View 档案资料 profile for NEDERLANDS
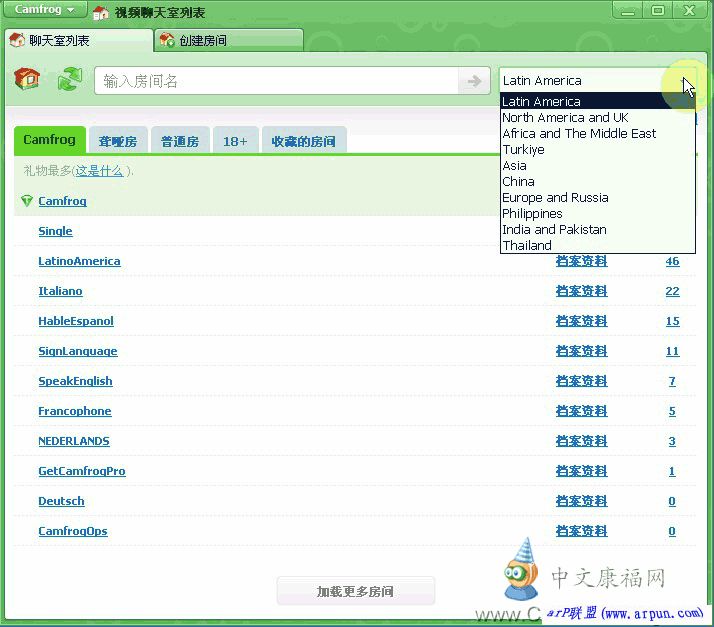Viewport: 714px width, 627px height. click(x=581, y=441)
